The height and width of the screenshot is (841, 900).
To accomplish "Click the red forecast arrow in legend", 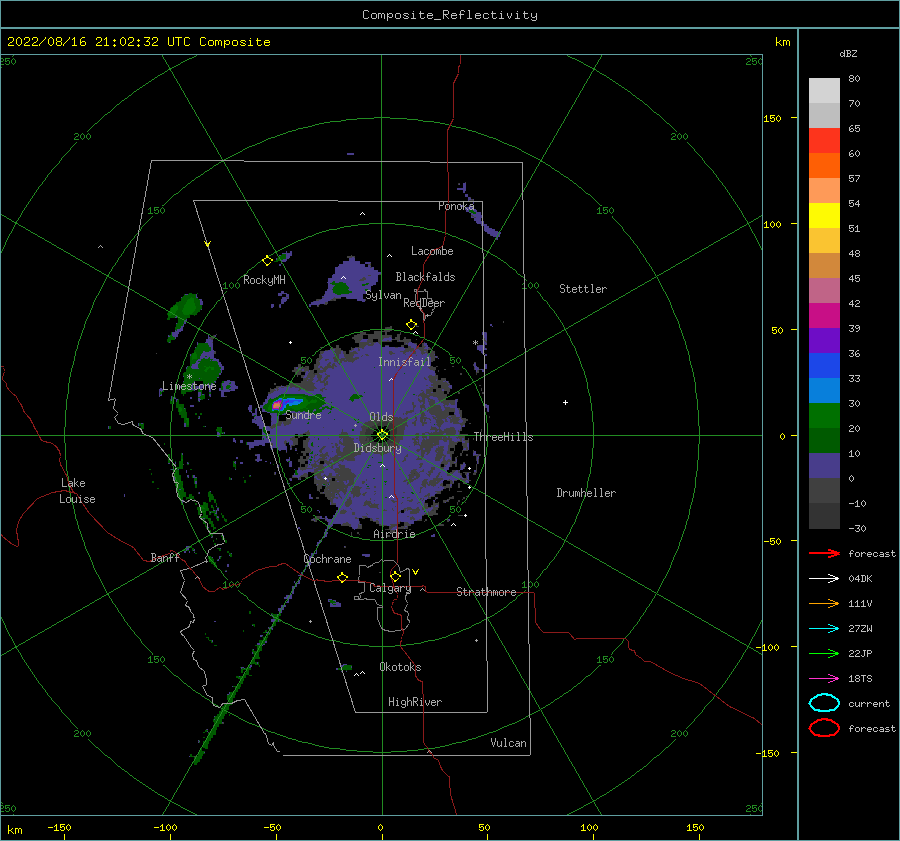I will tap(824, 553).
